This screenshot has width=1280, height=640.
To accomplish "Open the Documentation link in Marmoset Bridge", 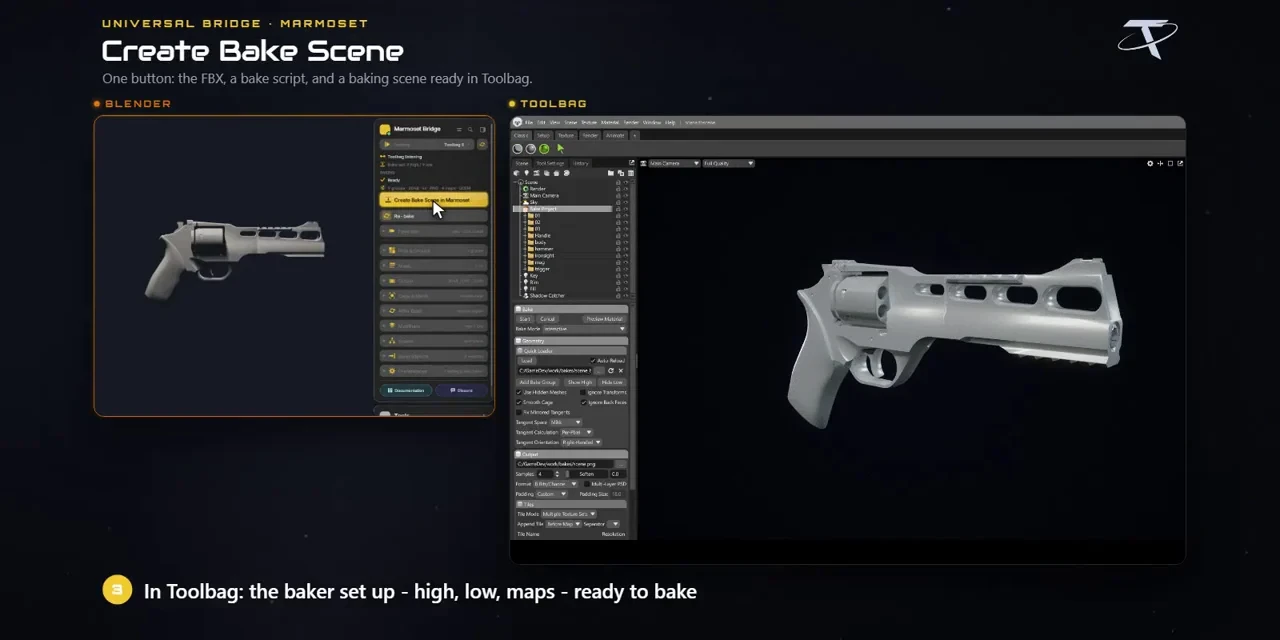I will tap(405, 390).
